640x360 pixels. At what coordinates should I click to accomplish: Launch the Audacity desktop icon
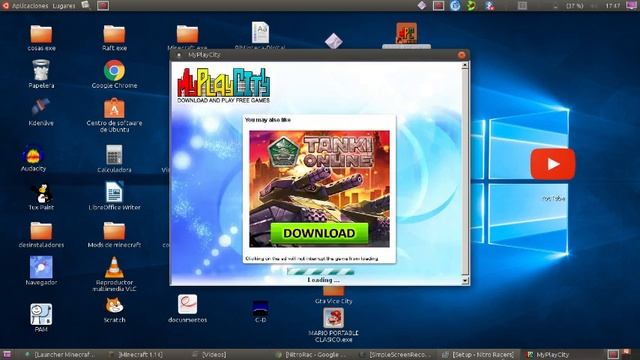pyautogui.click(x=33, y=155)
